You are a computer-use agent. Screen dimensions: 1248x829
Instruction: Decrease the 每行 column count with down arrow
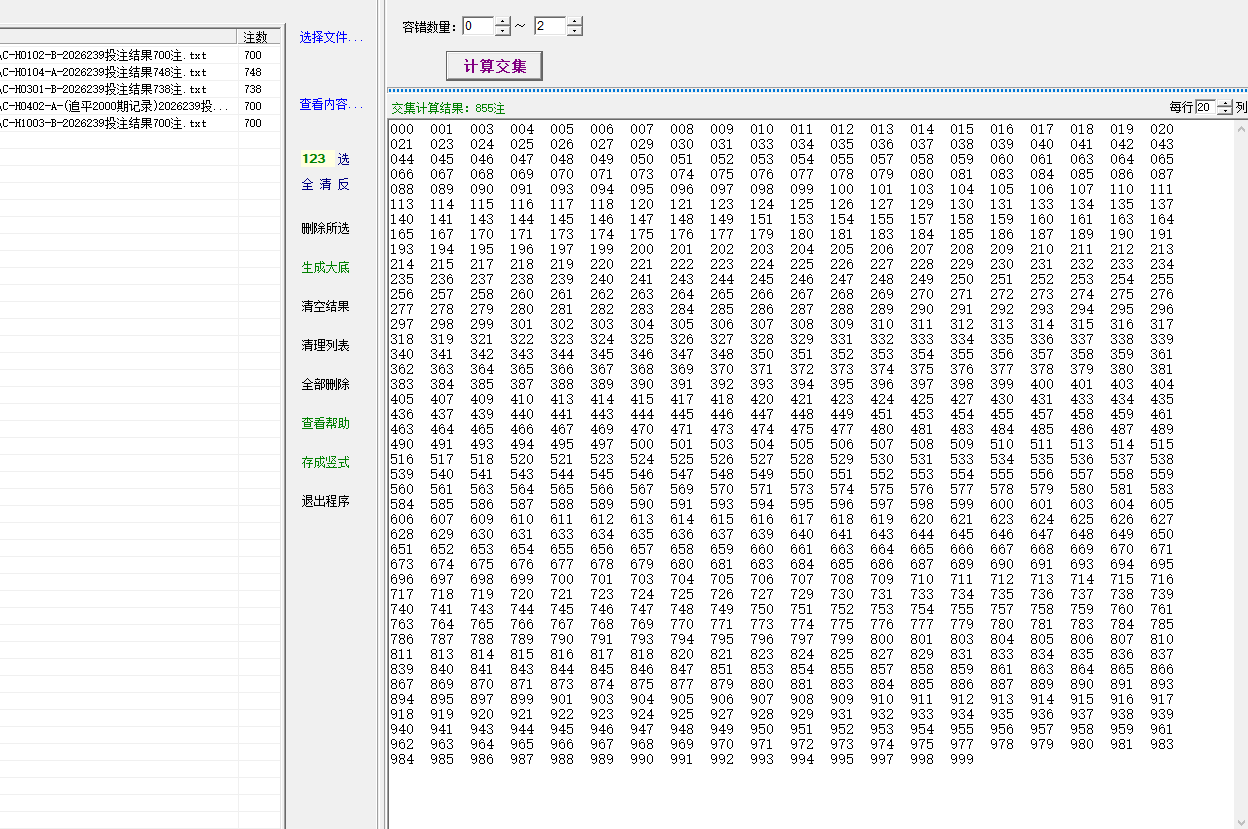pos(1224,112)
